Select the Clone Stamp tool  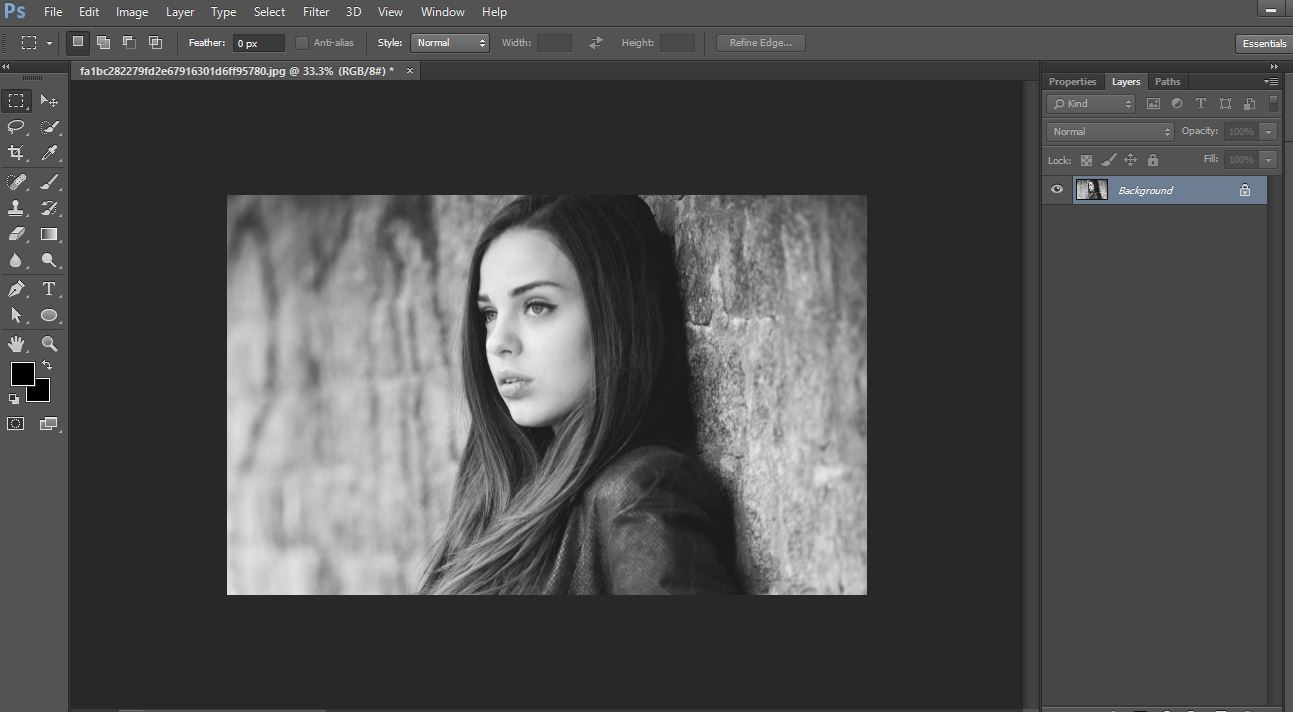click(x=16, y=208)
